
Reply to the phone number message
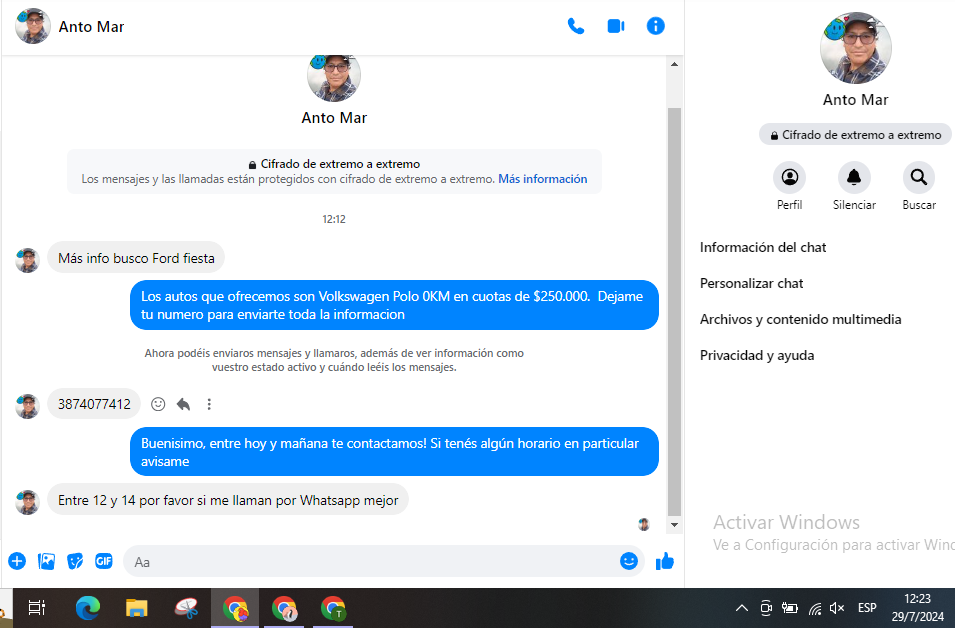pos(184,404)
